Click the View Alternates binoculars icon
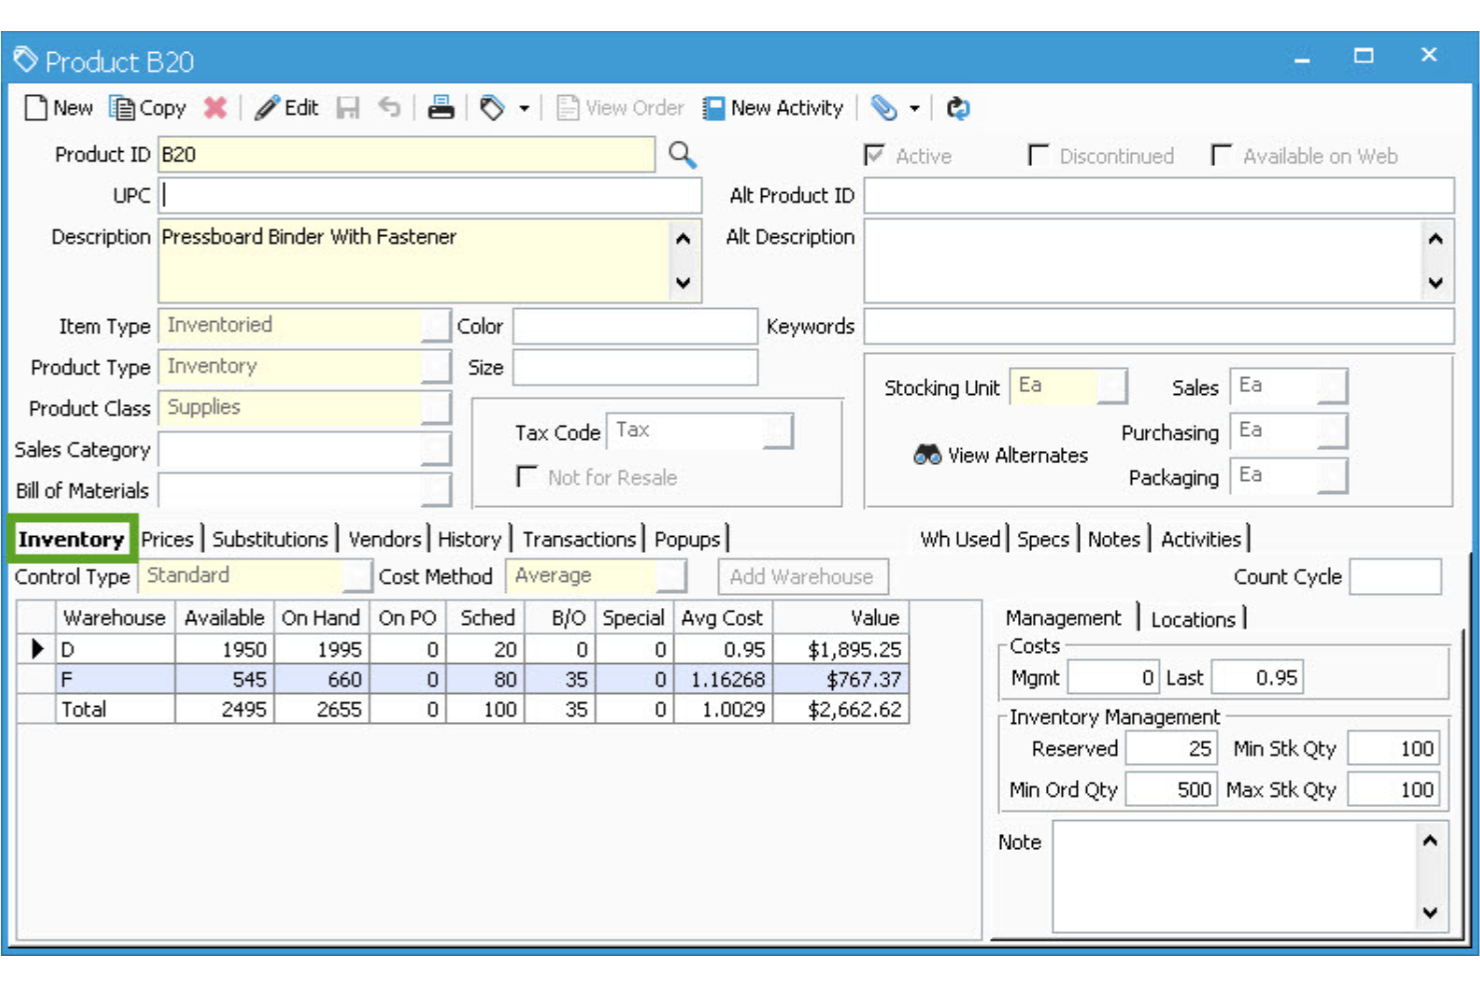The width and height of the screenshot is (1480, 987). coord(927,455)
